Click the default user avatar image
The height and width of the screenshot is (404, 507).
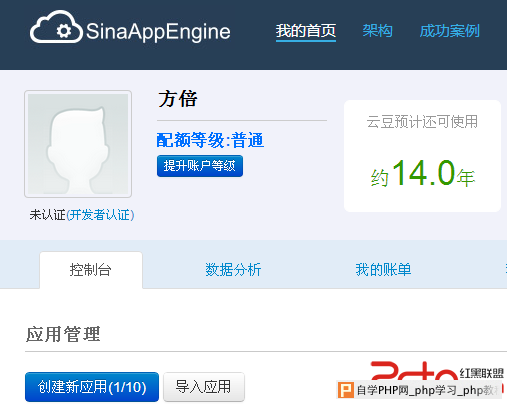click(x=78, y=144)
